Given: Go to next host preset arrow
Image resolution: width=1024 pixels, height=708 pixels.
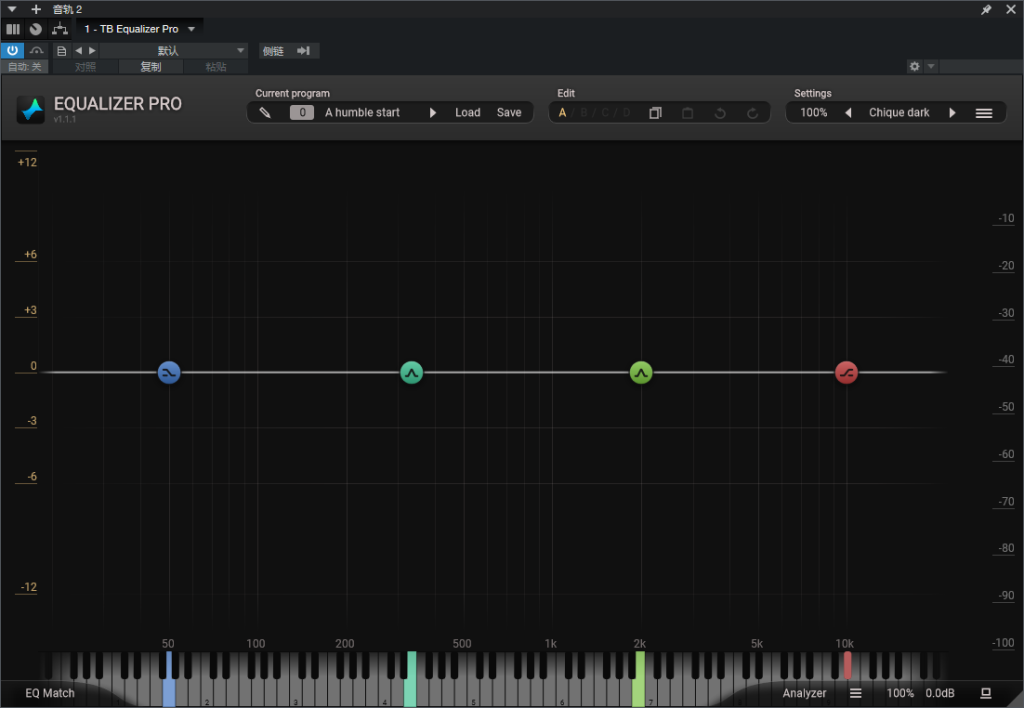Looking at the screenshot, I should click(x=92, y=50).
